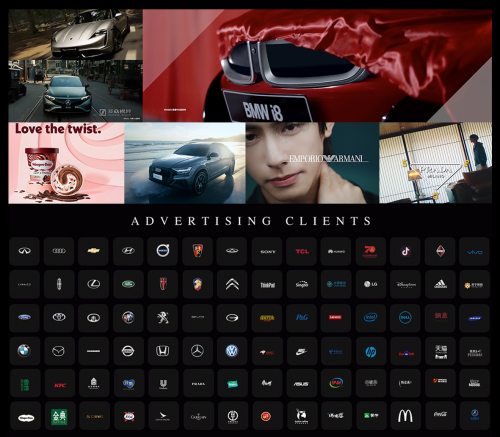Select the ThinkPad logo tile
Image resolution: width=500 pixels, height=437 pixels.
pyautogui.click(x=268, y=284)
